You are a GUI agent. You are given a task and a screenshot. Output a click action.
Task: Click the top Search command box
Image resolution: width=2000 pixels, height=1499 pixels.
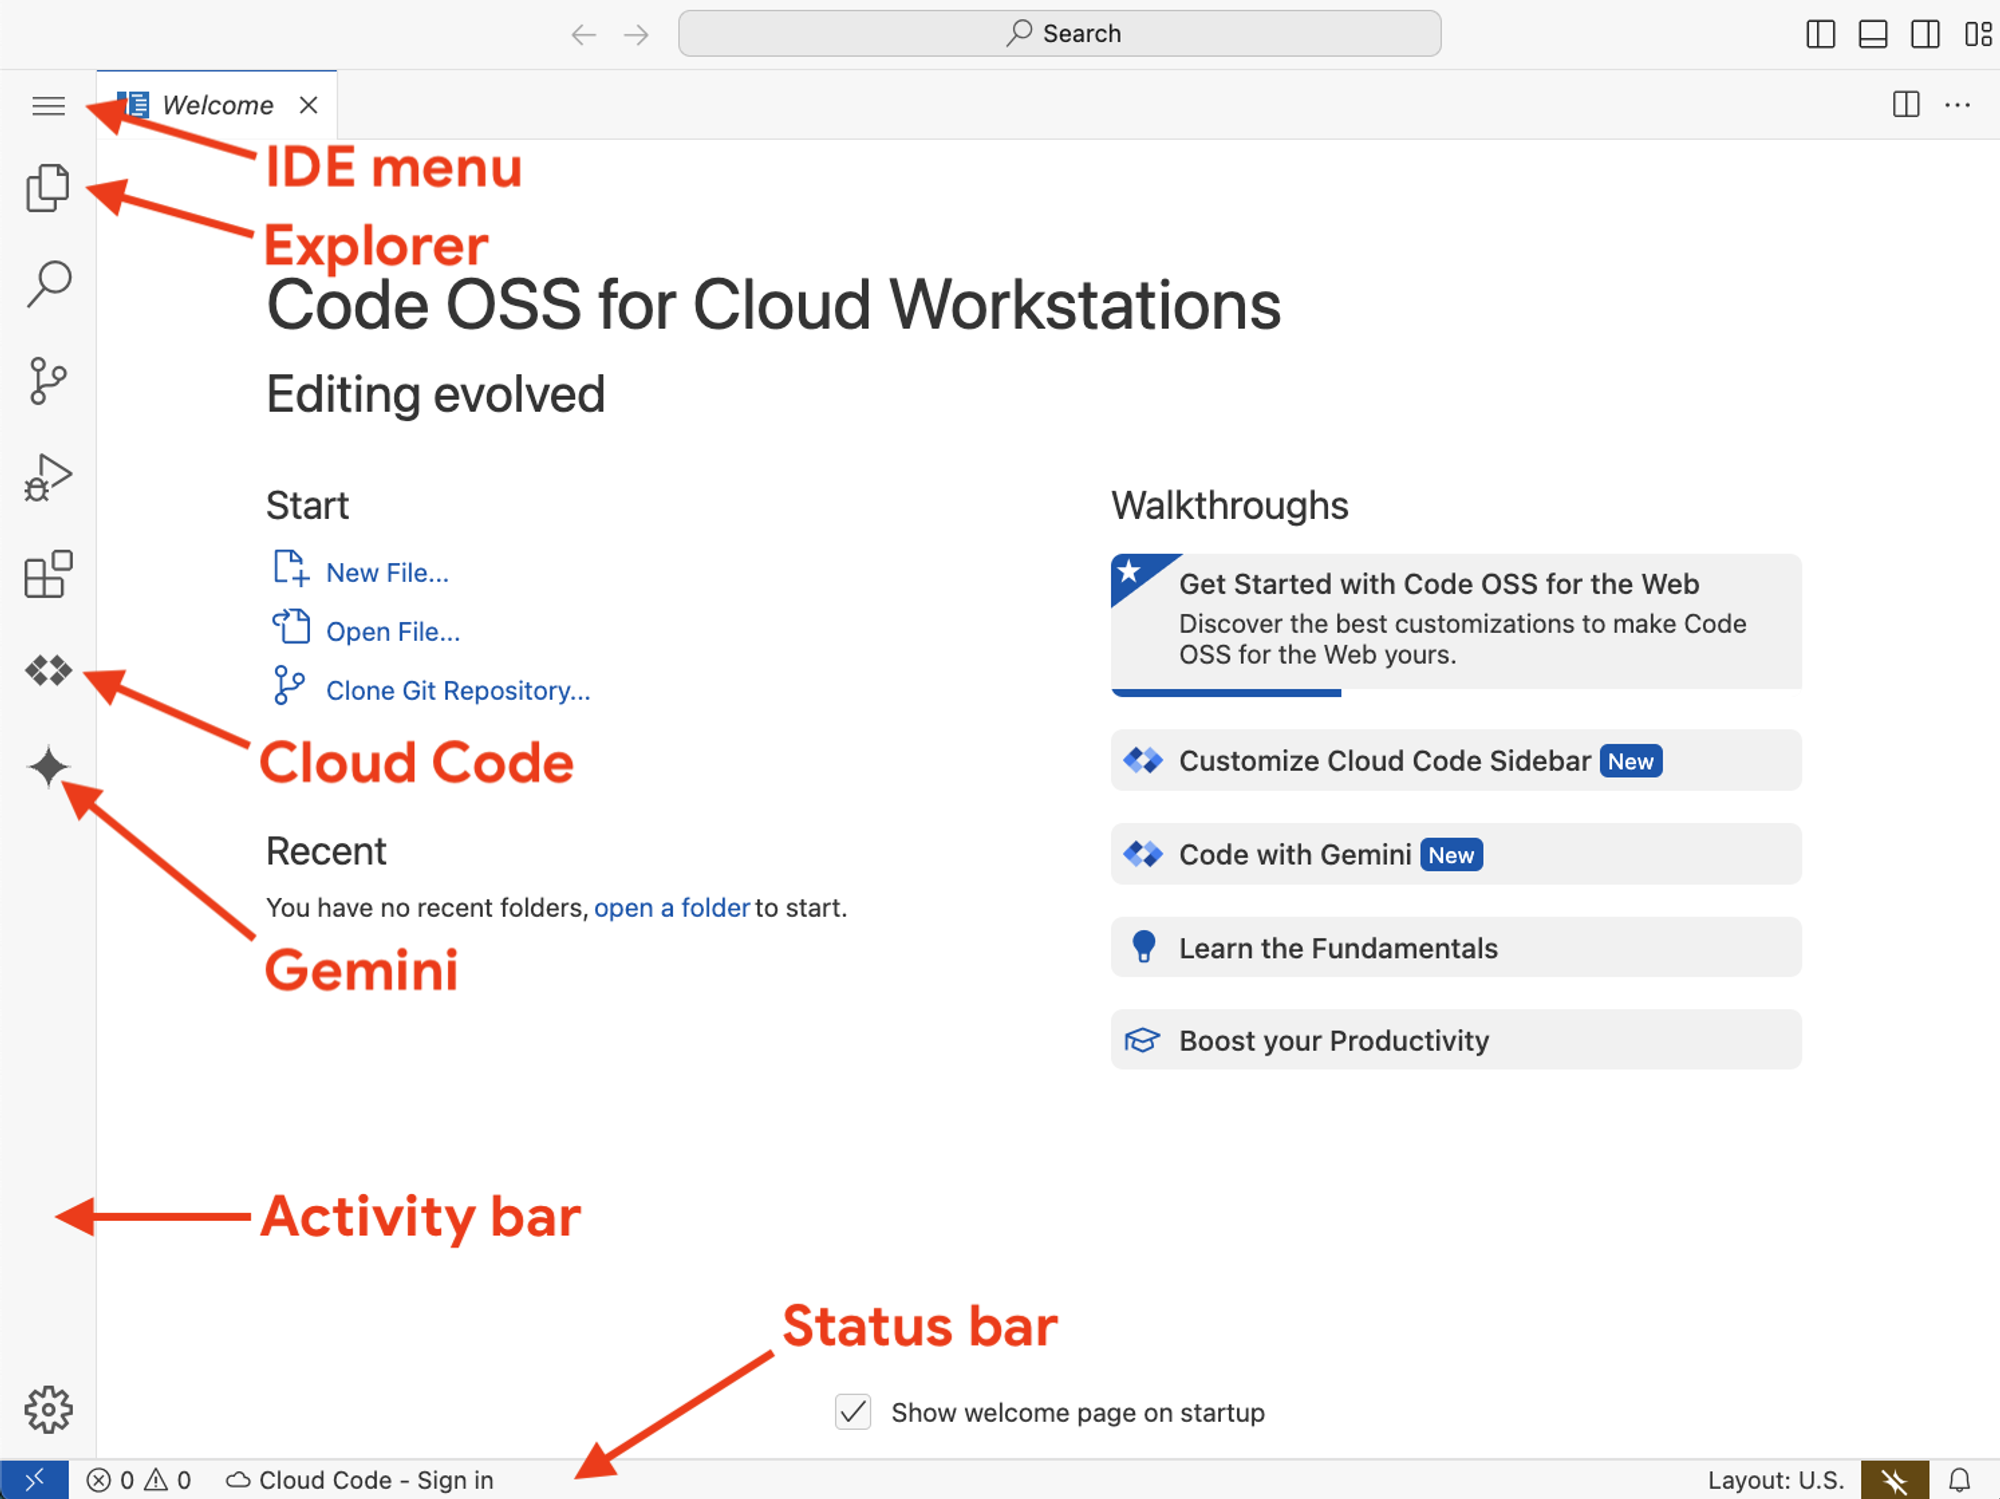click(x=1059, y=34)
